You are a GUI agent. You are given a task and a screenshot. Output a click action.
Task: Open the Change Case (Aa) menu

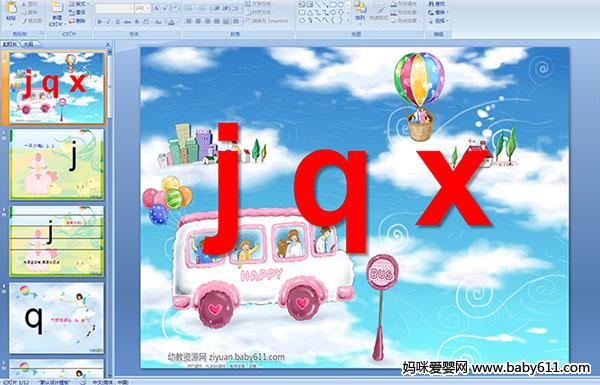(x=158, y=22)
